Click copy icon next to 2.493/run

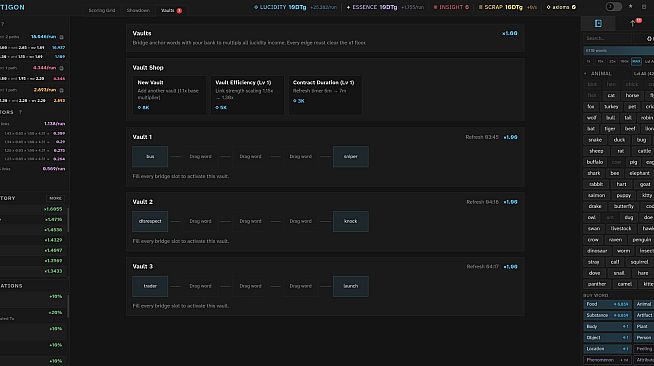(x=61, y=90)
